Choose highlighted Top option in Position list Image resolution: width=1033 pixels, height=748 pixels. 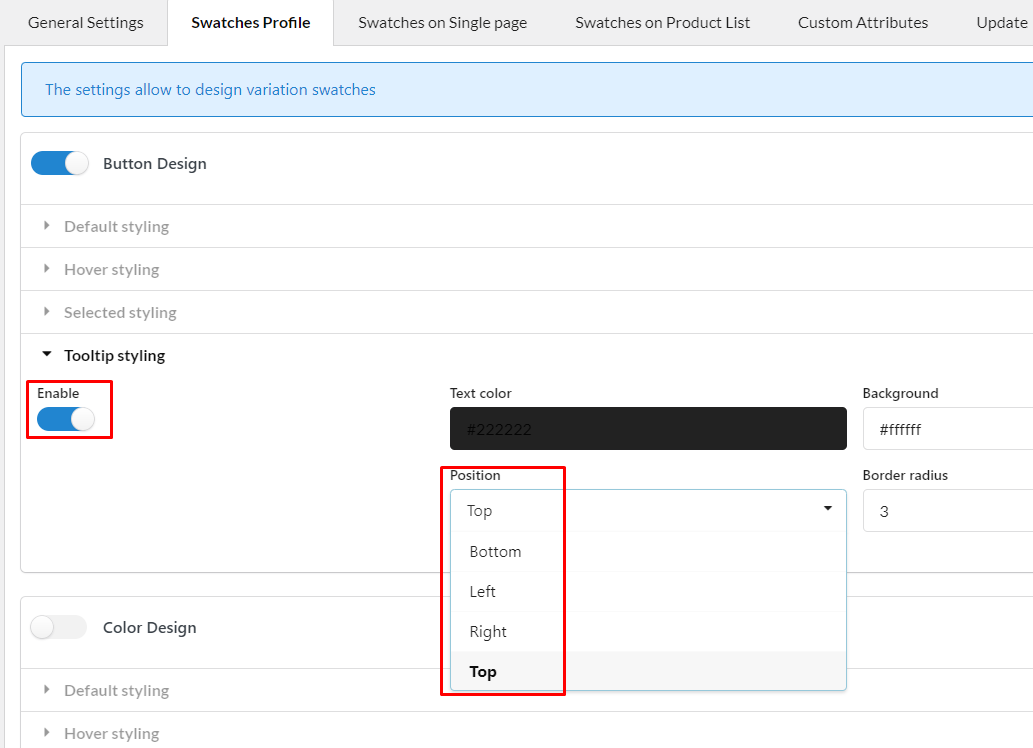coord(648,672)
